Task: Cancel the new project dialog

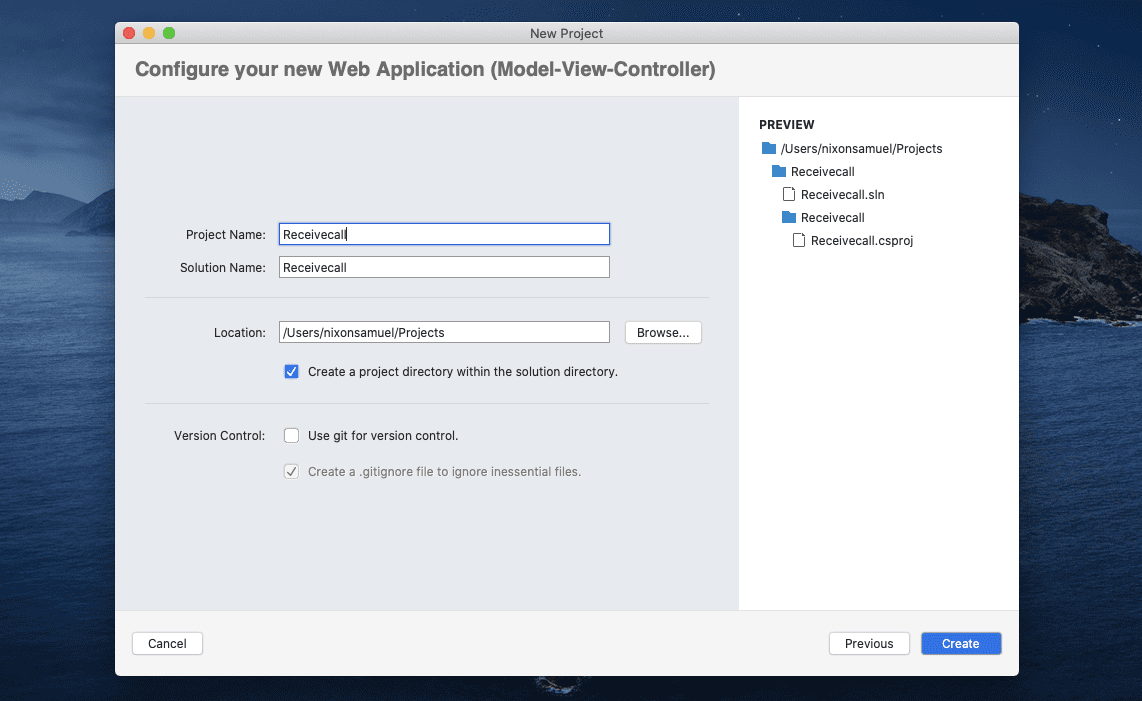Action: pyautogui.click(x=167, y=643)
